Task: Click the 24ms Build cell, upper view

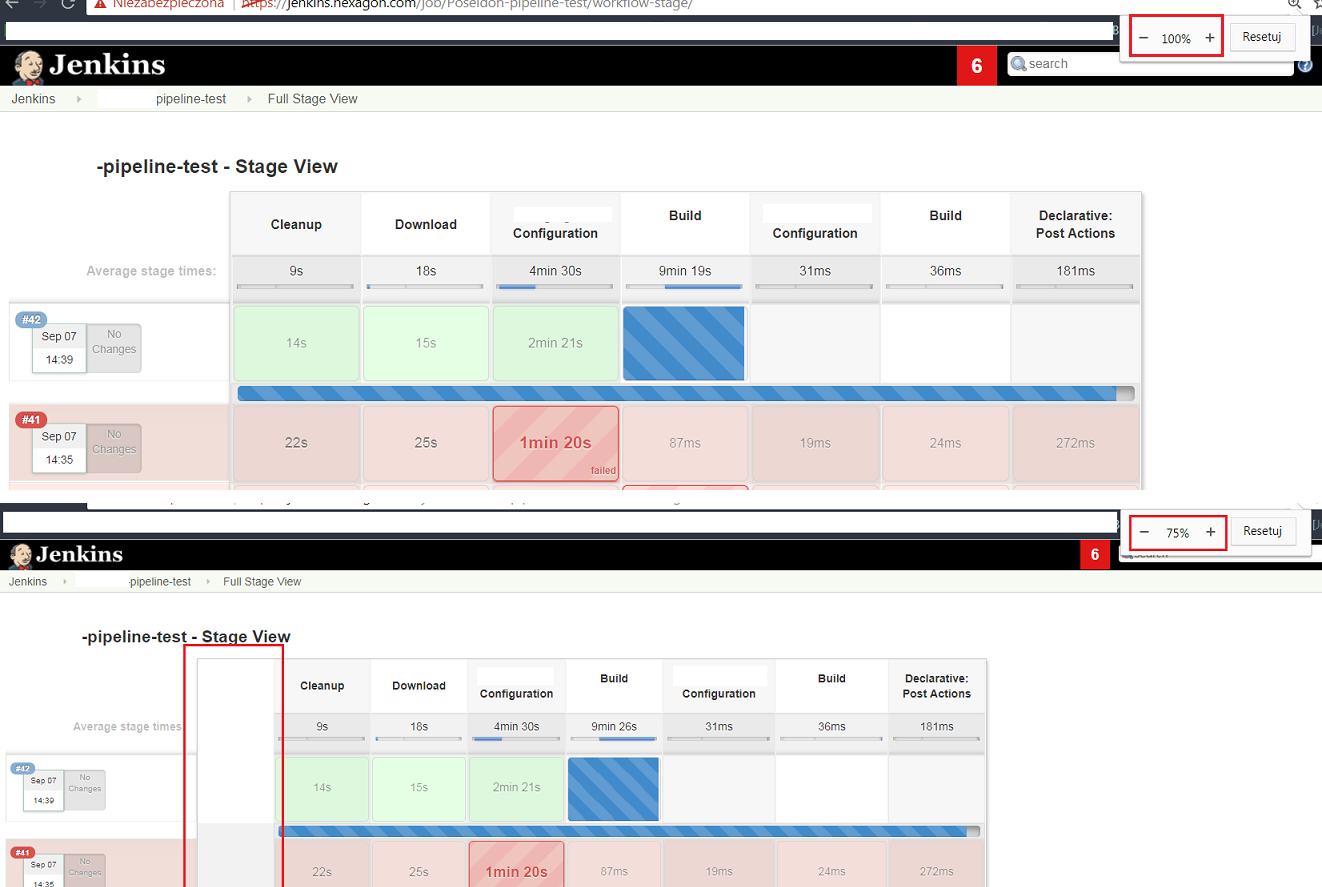Action: click(x=945, y=442)
